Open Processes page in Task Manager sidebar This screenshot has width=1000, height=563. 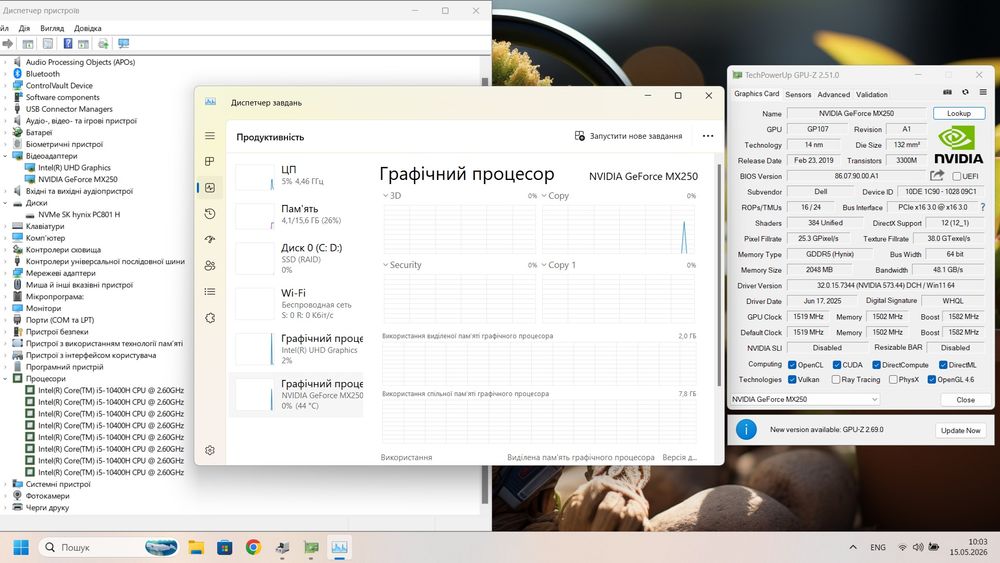tap(210, 161)
